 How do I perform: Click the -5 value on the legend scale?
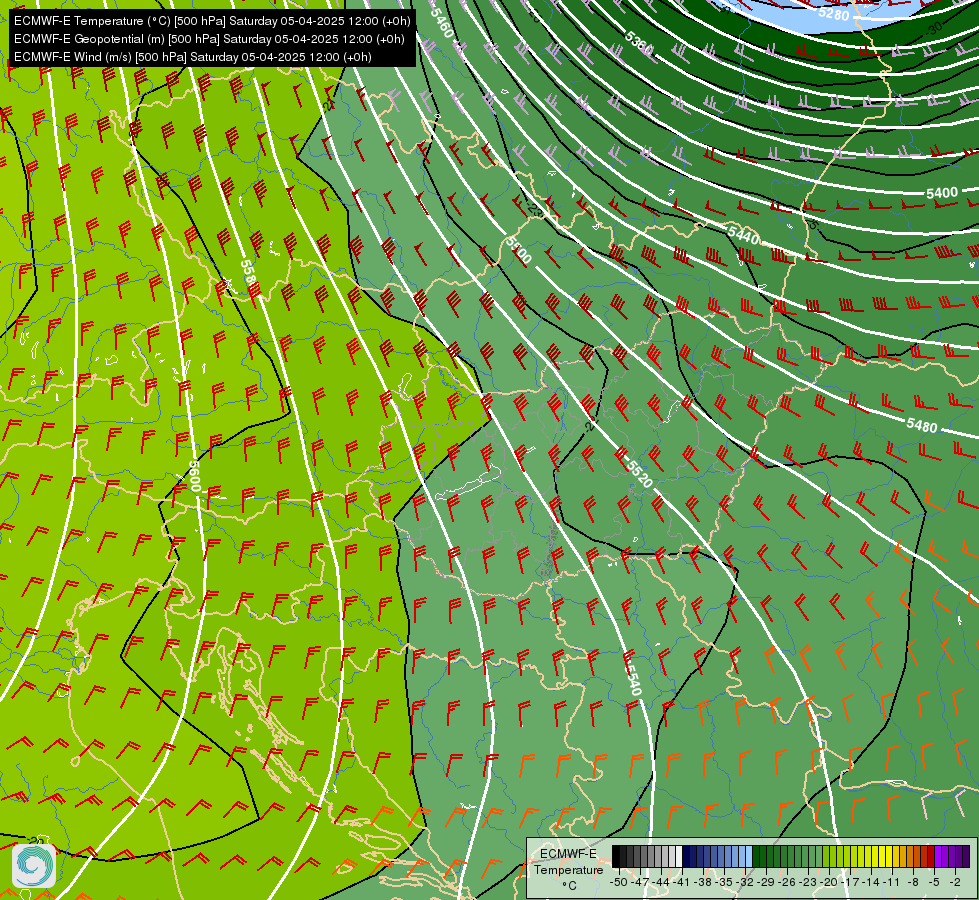[935, 882]
